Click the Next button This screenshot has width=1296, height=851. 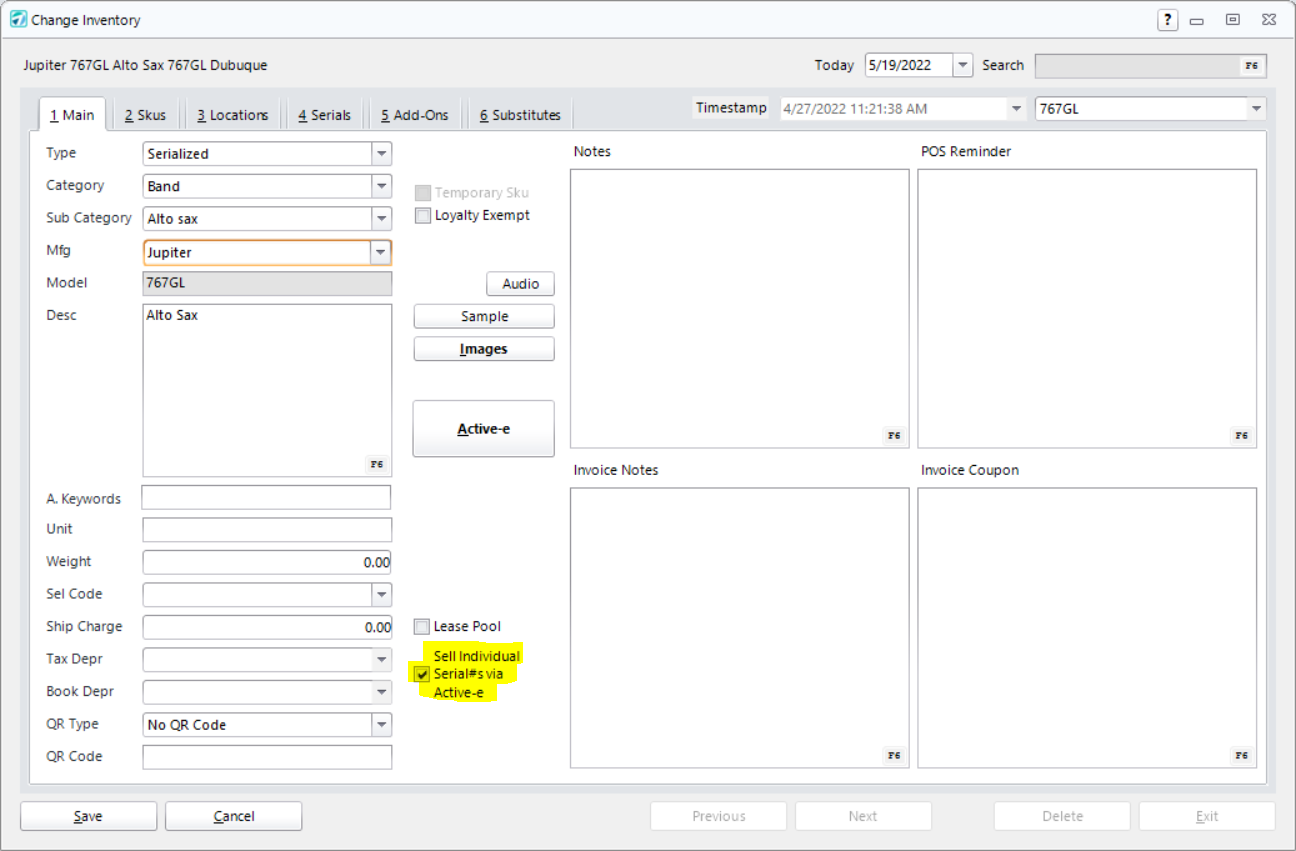[x=863, y=816]
